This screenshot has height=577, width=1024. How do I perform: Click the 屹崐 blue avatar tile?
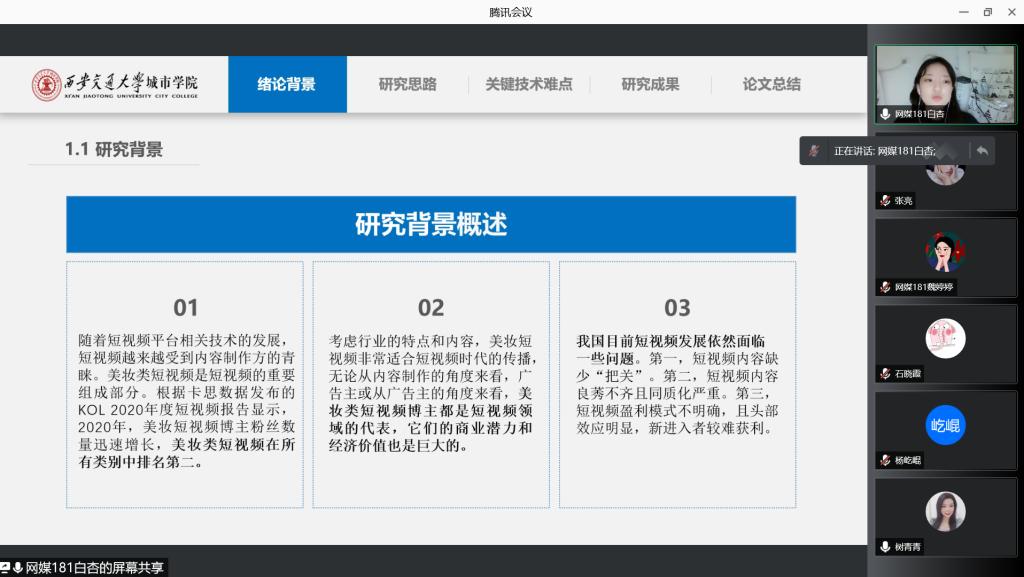coord(945,425)
